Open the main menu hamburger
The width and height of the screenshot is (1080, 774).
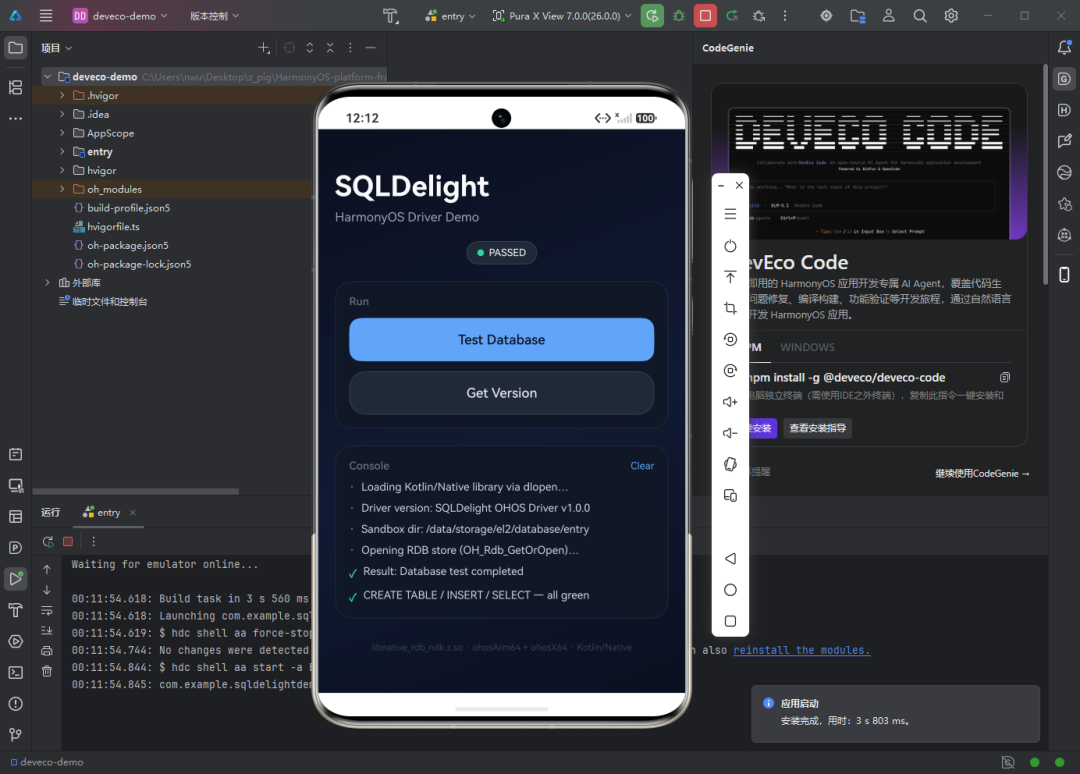[45, 16]
